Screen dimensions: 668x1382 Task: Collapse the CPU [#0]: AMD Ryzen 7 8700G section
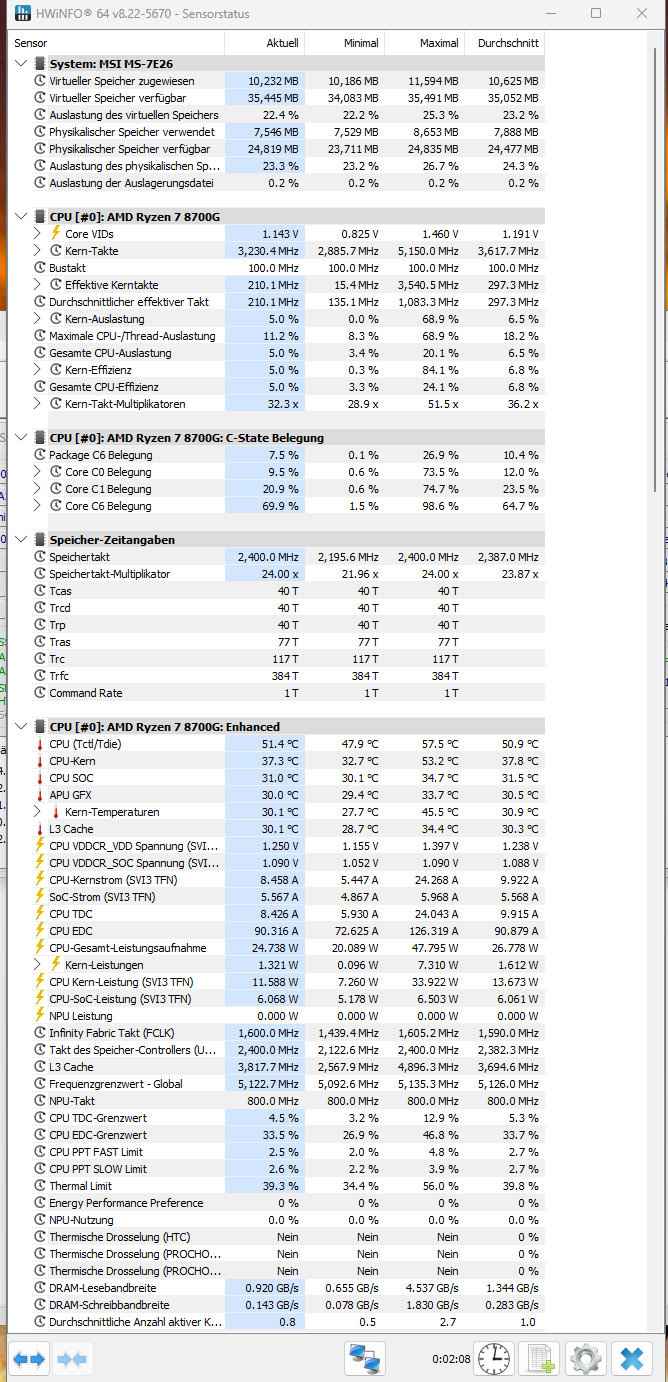click(23, 217)
